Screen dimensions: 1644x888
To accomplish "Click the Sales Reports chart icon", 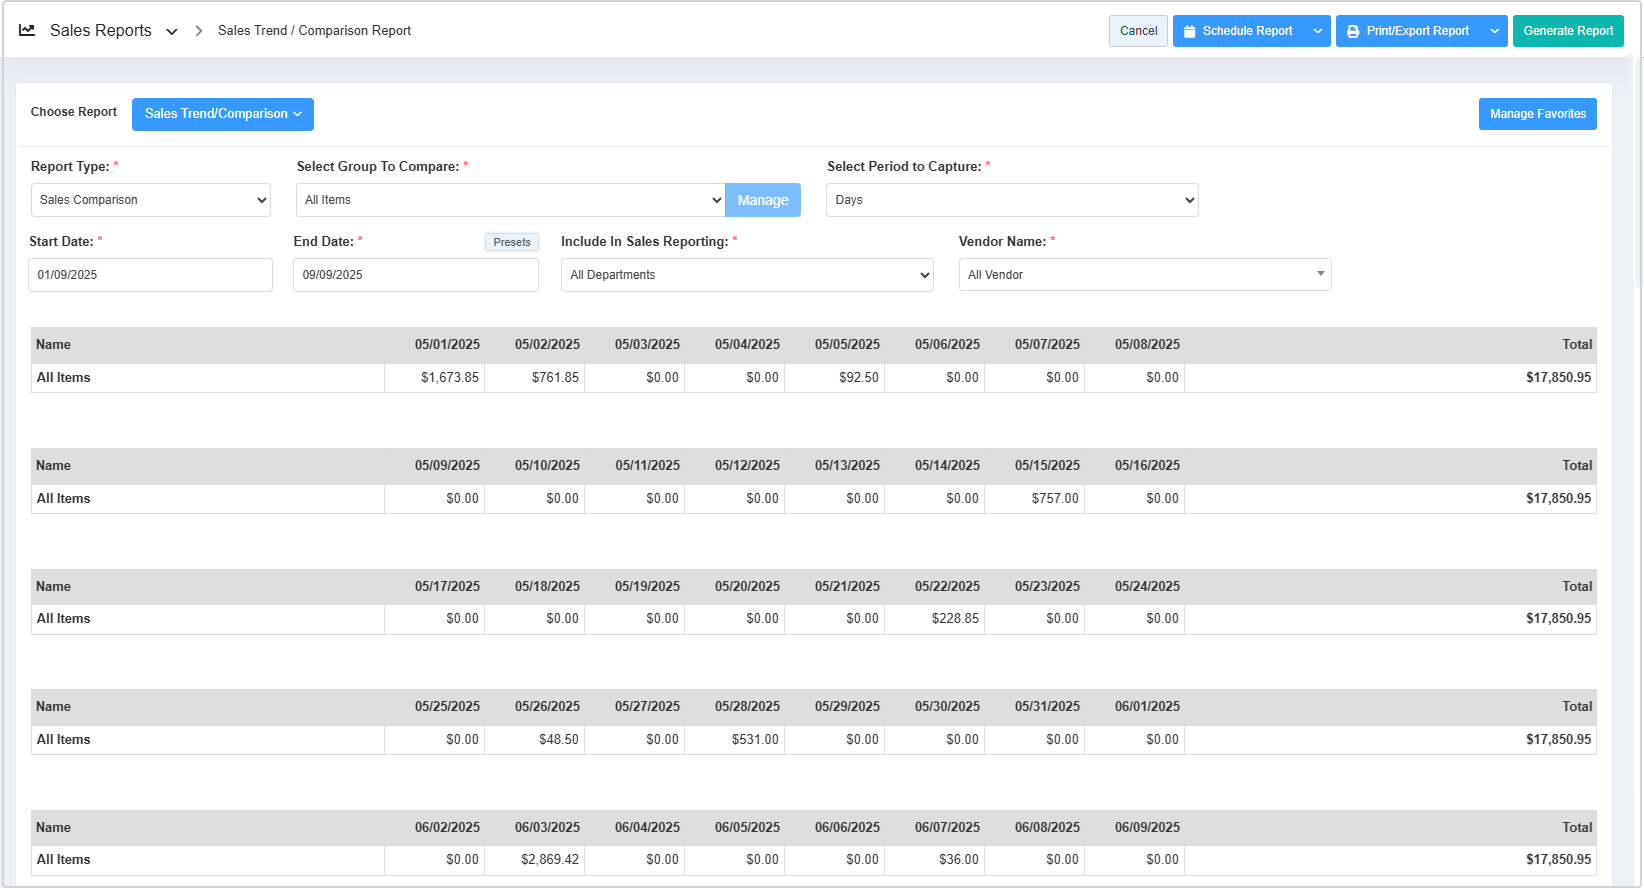I will tap(27, 31).
